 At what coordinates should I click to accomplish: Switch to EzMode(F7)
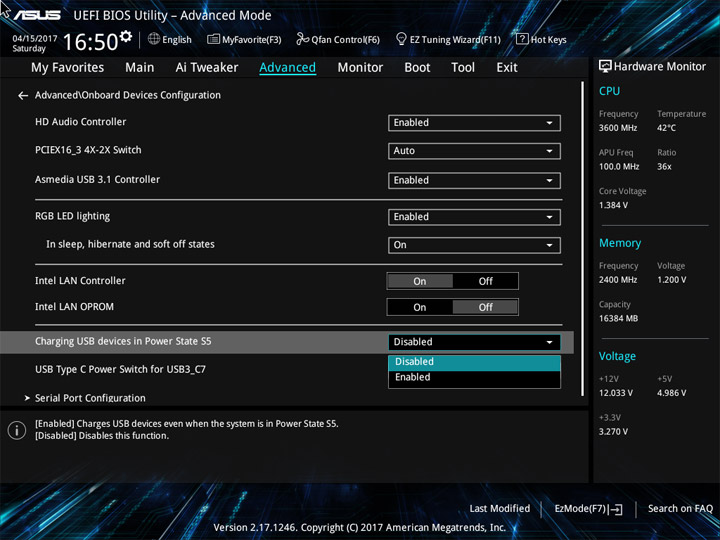click(588, 509)
